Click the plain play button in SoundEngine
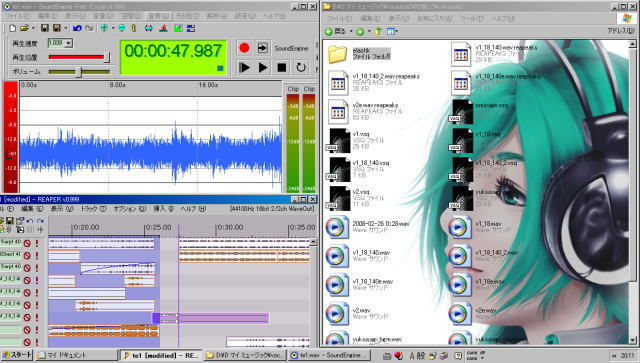 click(263, 67)
